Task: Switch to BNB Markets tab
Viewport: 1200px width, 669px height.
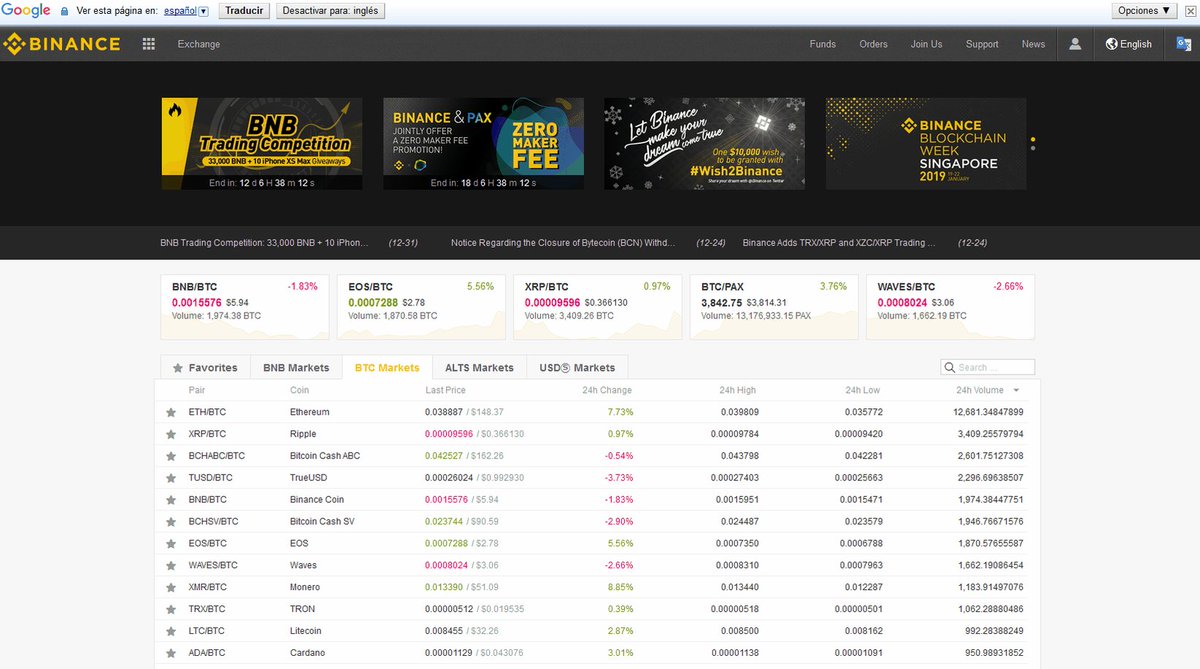Action: coord(296,368)
